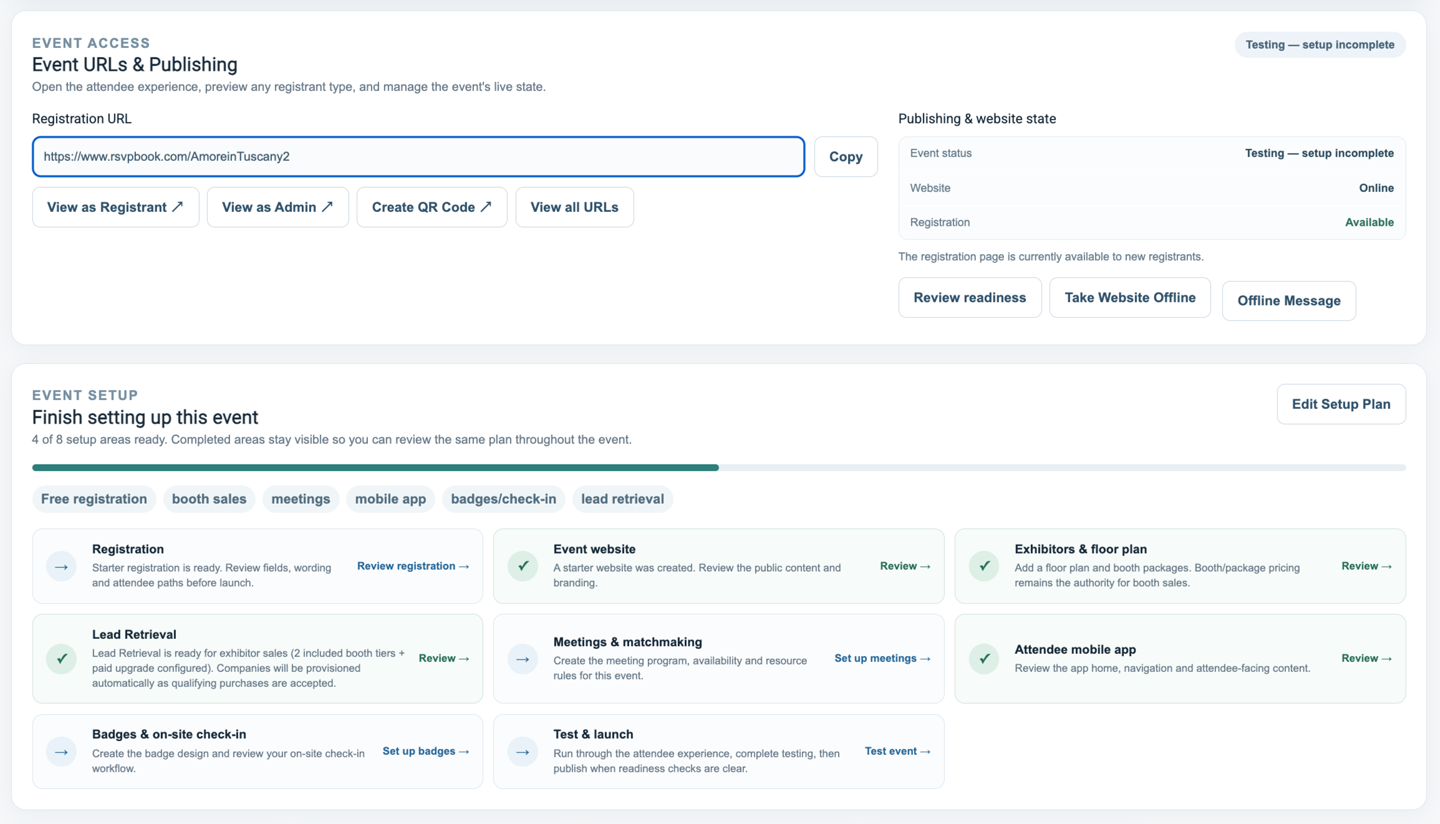Take Website Offline button

coord(1130,298)
